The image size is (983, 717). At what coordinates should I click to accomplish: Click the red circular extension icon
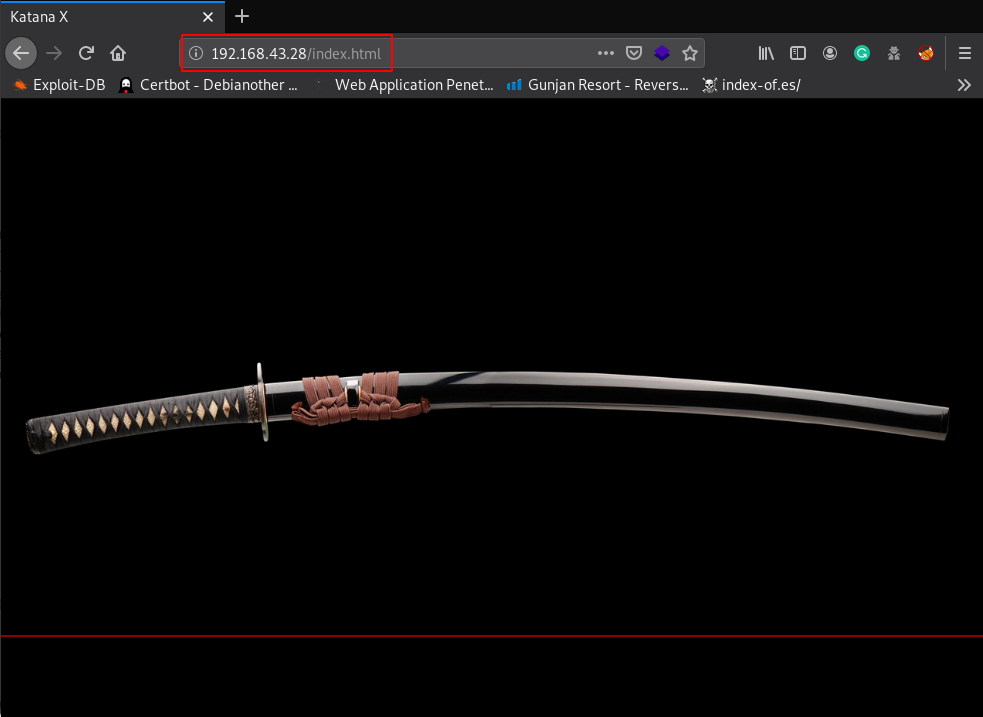pyautogui.click(x=926, y=53)
